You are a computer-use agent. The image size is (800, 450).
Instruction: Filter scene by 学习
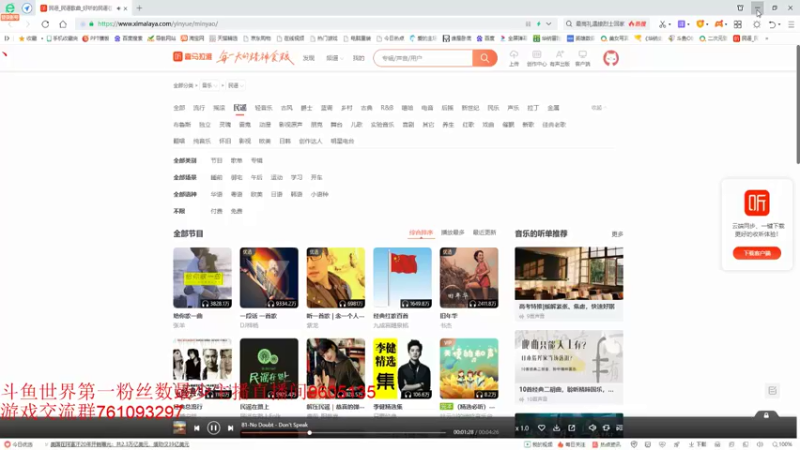click(296, 177)
